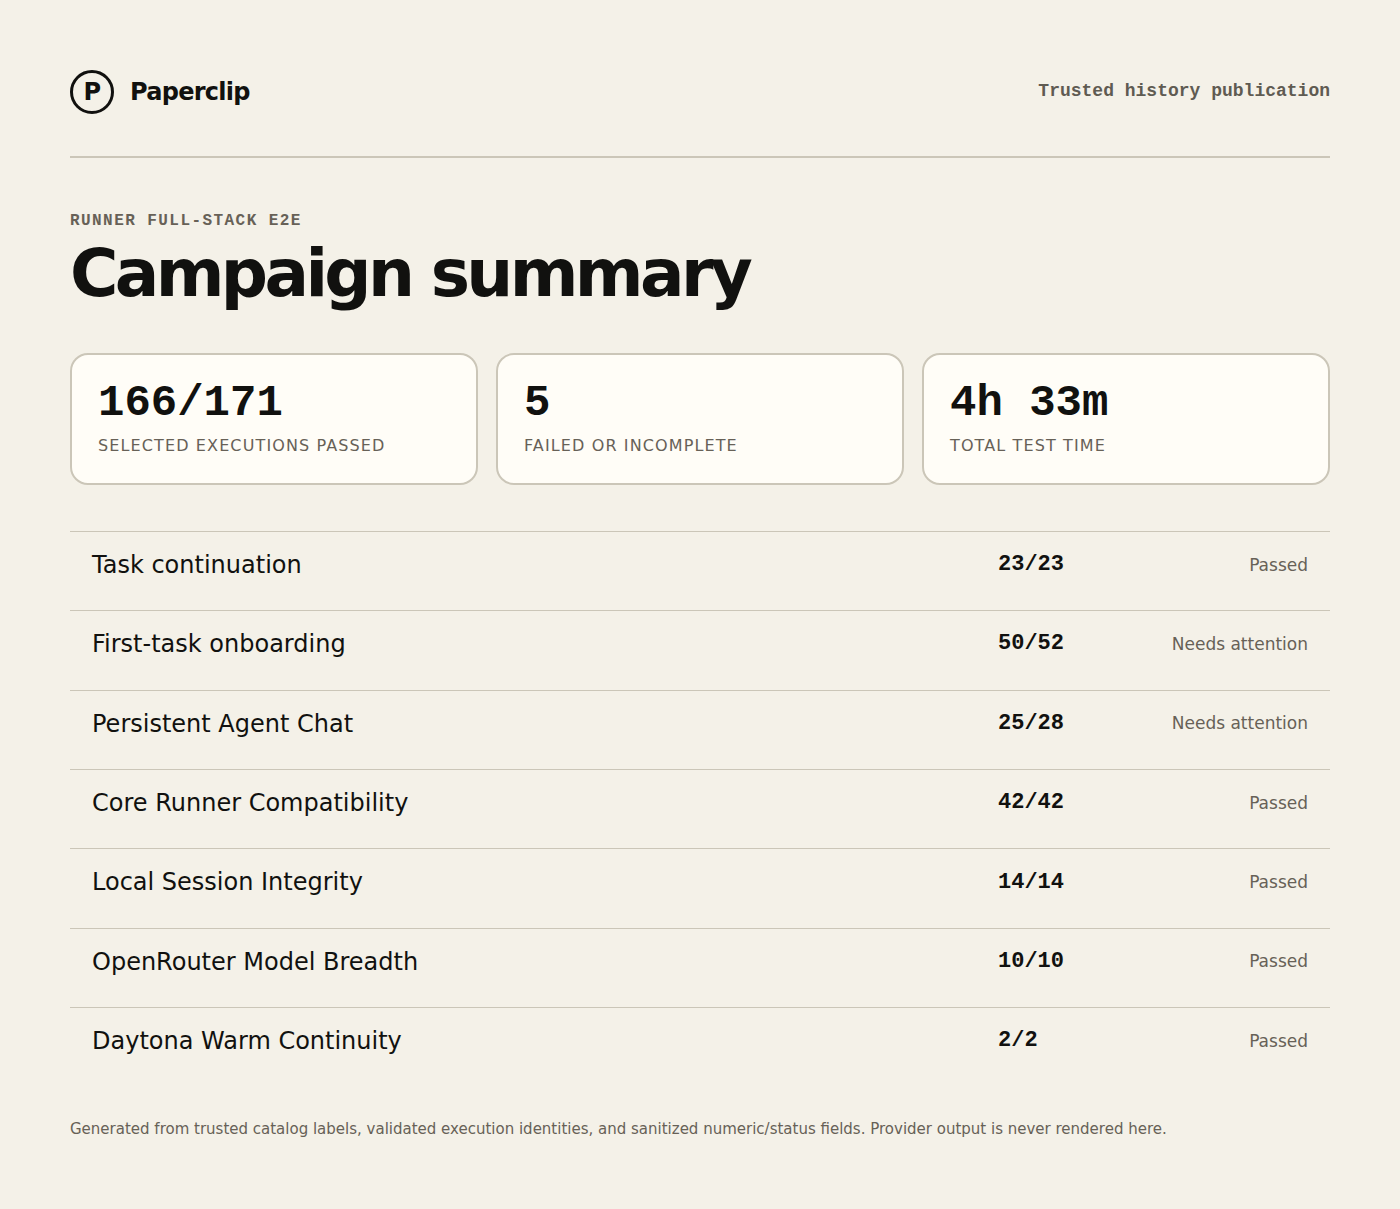The height and width of the screenshot is (1209, 1400).
Task: Click Passed status for Task continuation
Action: tap(1278, 565)
